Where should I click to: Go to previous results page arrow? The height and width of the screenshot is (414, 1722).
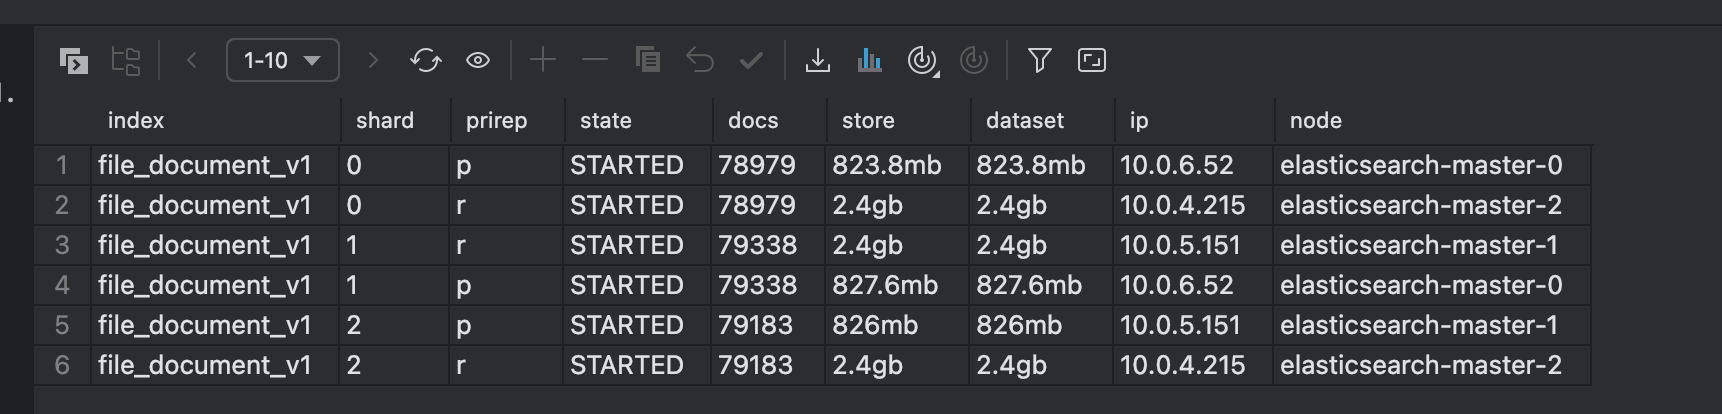(192, 61)
